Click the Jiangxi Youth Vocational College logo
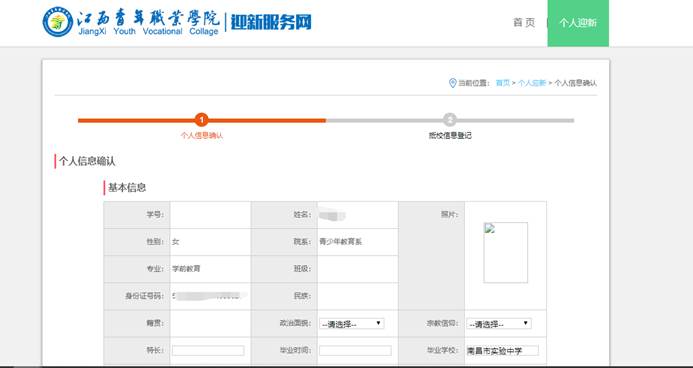Image resolution: width=693 pixels, height=368 pixels. [x=58, y=22]
